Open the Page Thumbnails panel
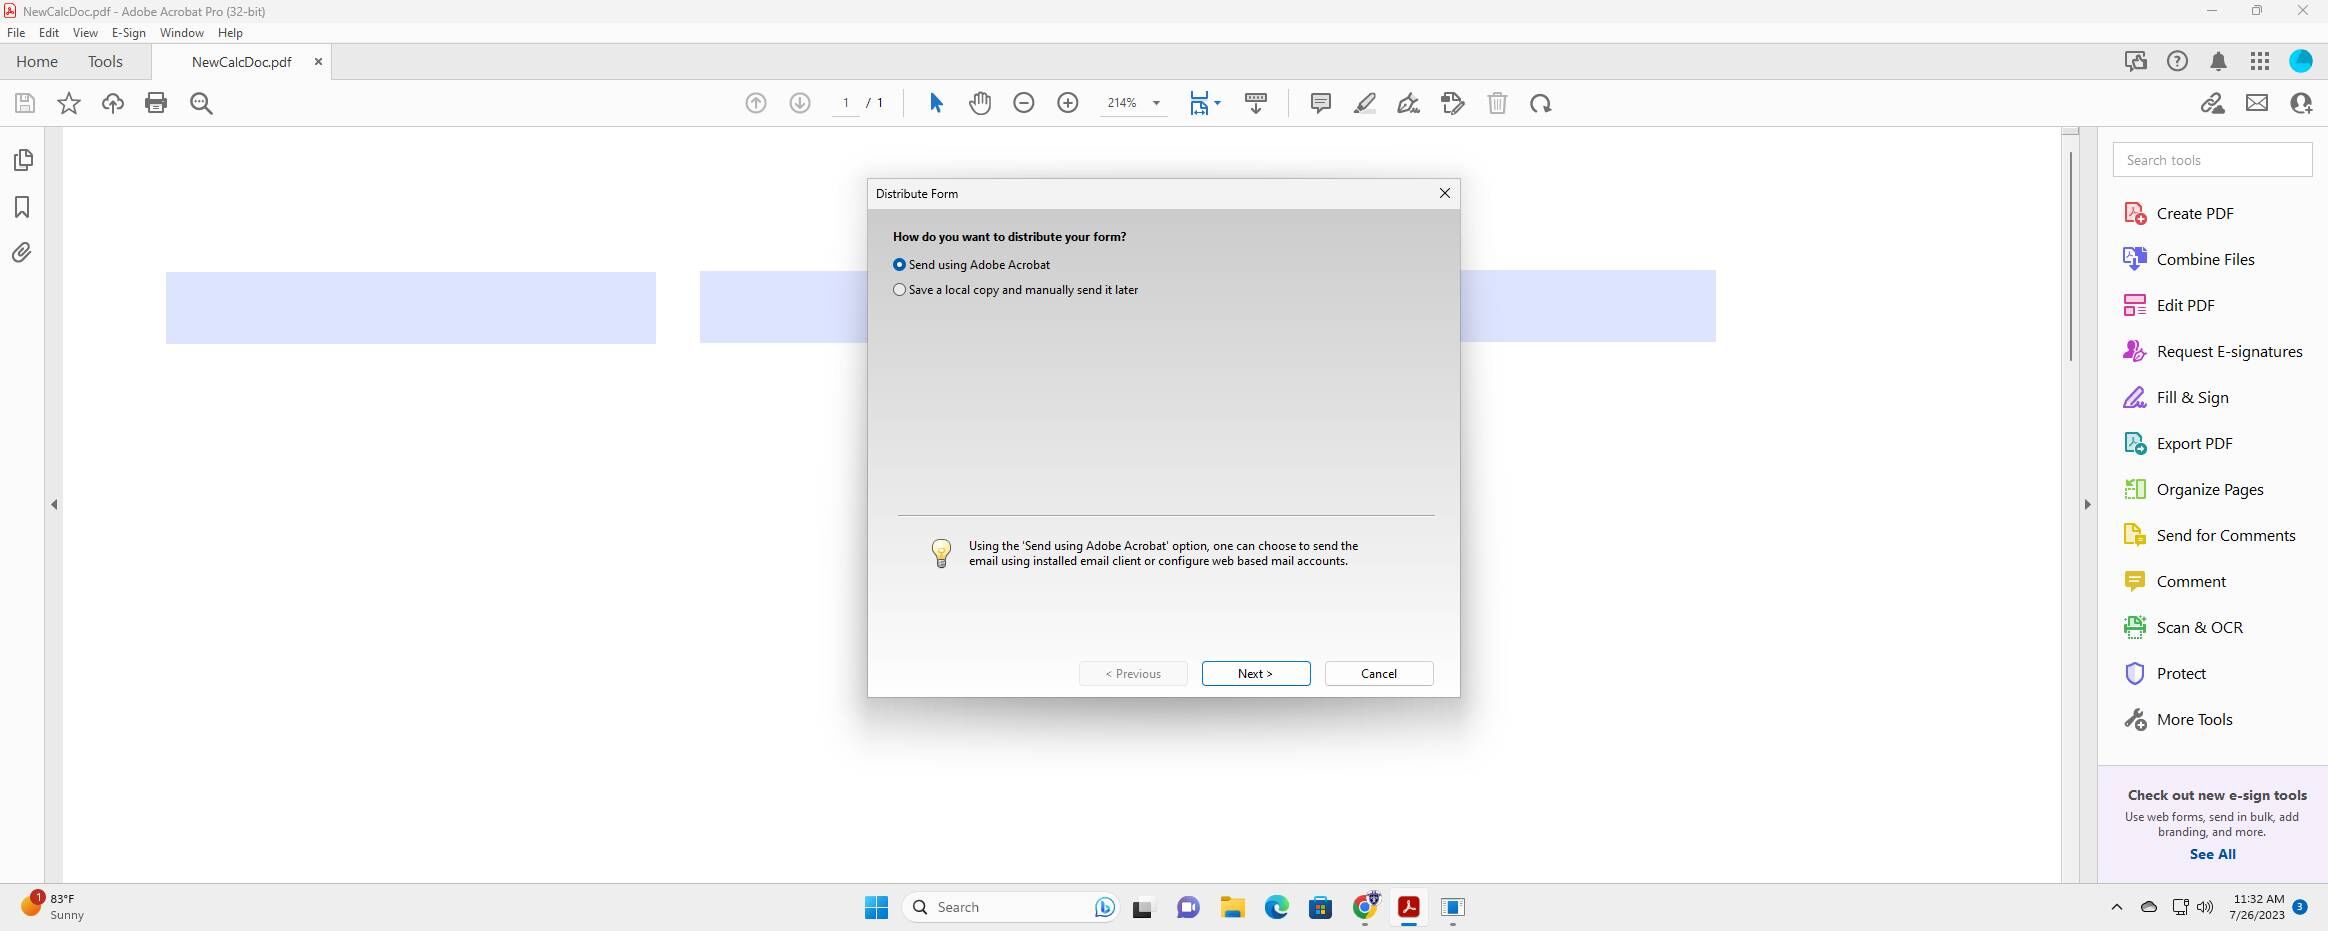Image resolution: width=2328 pixels, height=931 pixels. (x=21, y=160)
